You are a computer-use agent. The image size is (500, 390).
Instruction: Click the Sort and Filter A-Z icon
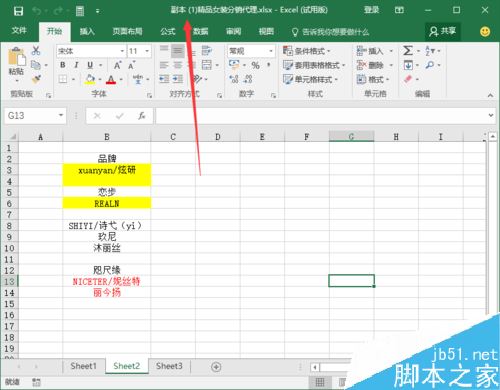(x=430, y=51)
